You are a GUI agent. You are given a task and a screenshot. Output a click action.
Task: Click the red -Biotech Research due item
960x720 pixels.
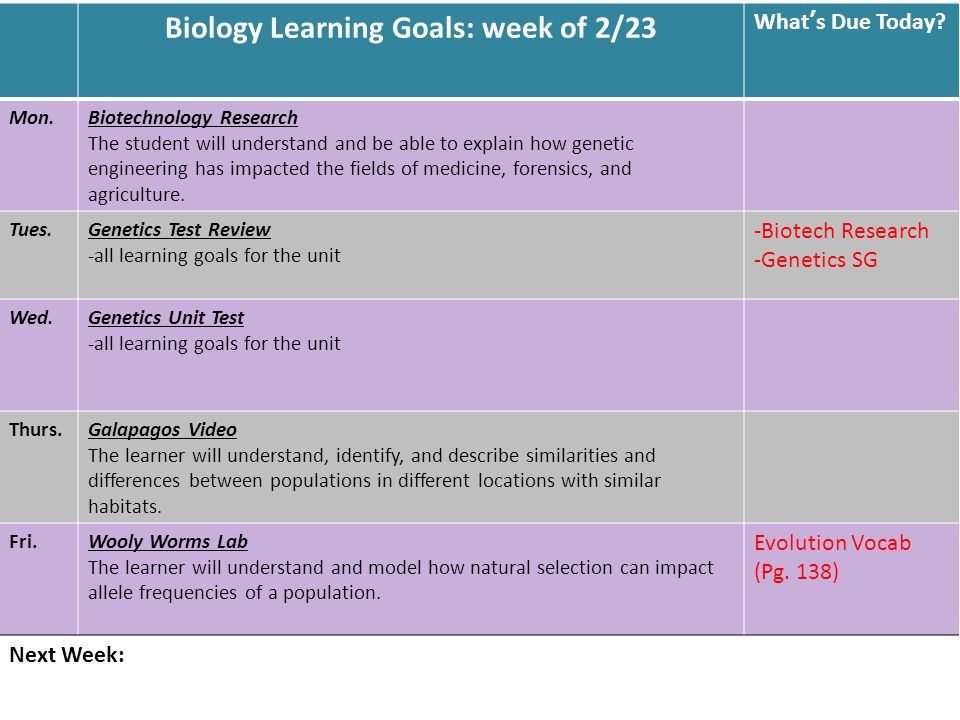(841, 231)
